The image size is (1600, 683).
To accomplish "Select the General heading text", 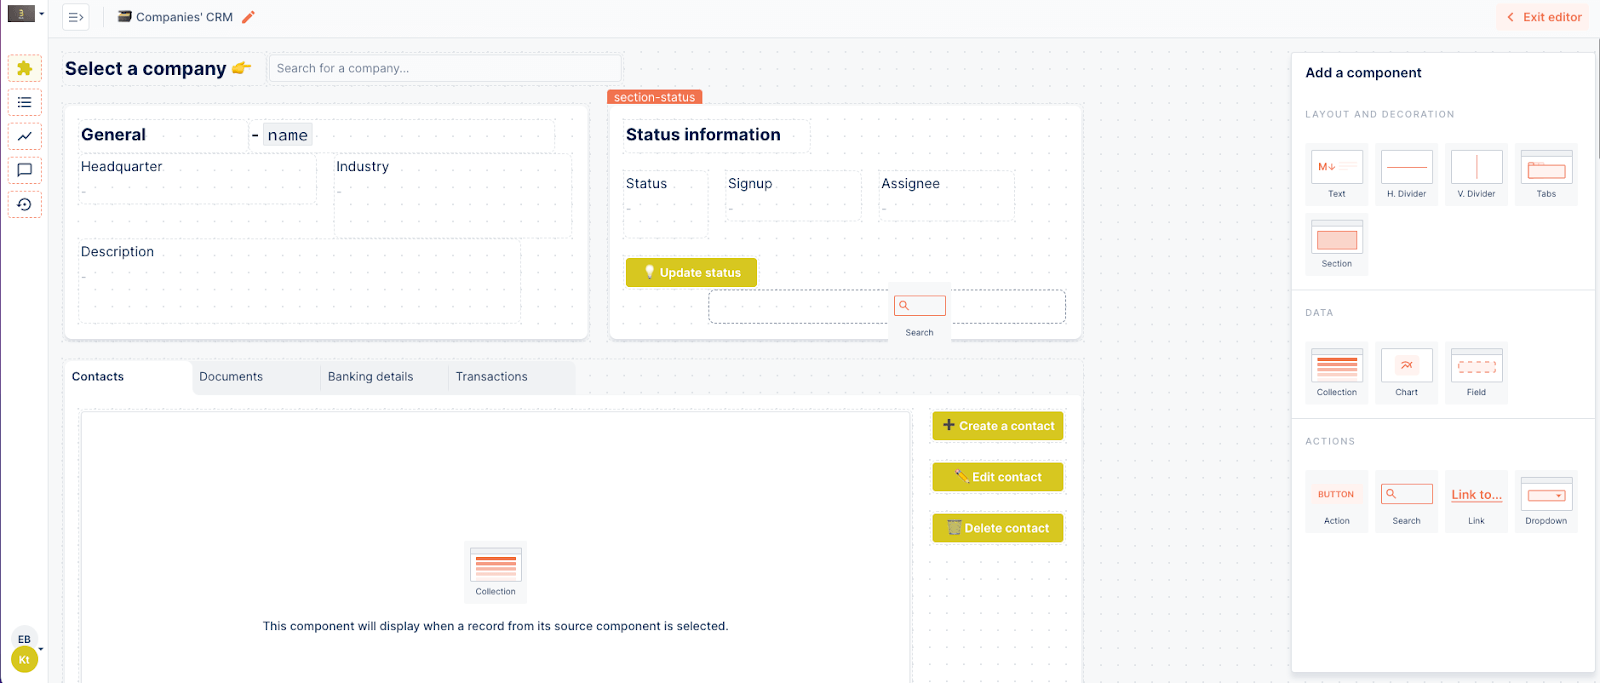I will 113,135.
